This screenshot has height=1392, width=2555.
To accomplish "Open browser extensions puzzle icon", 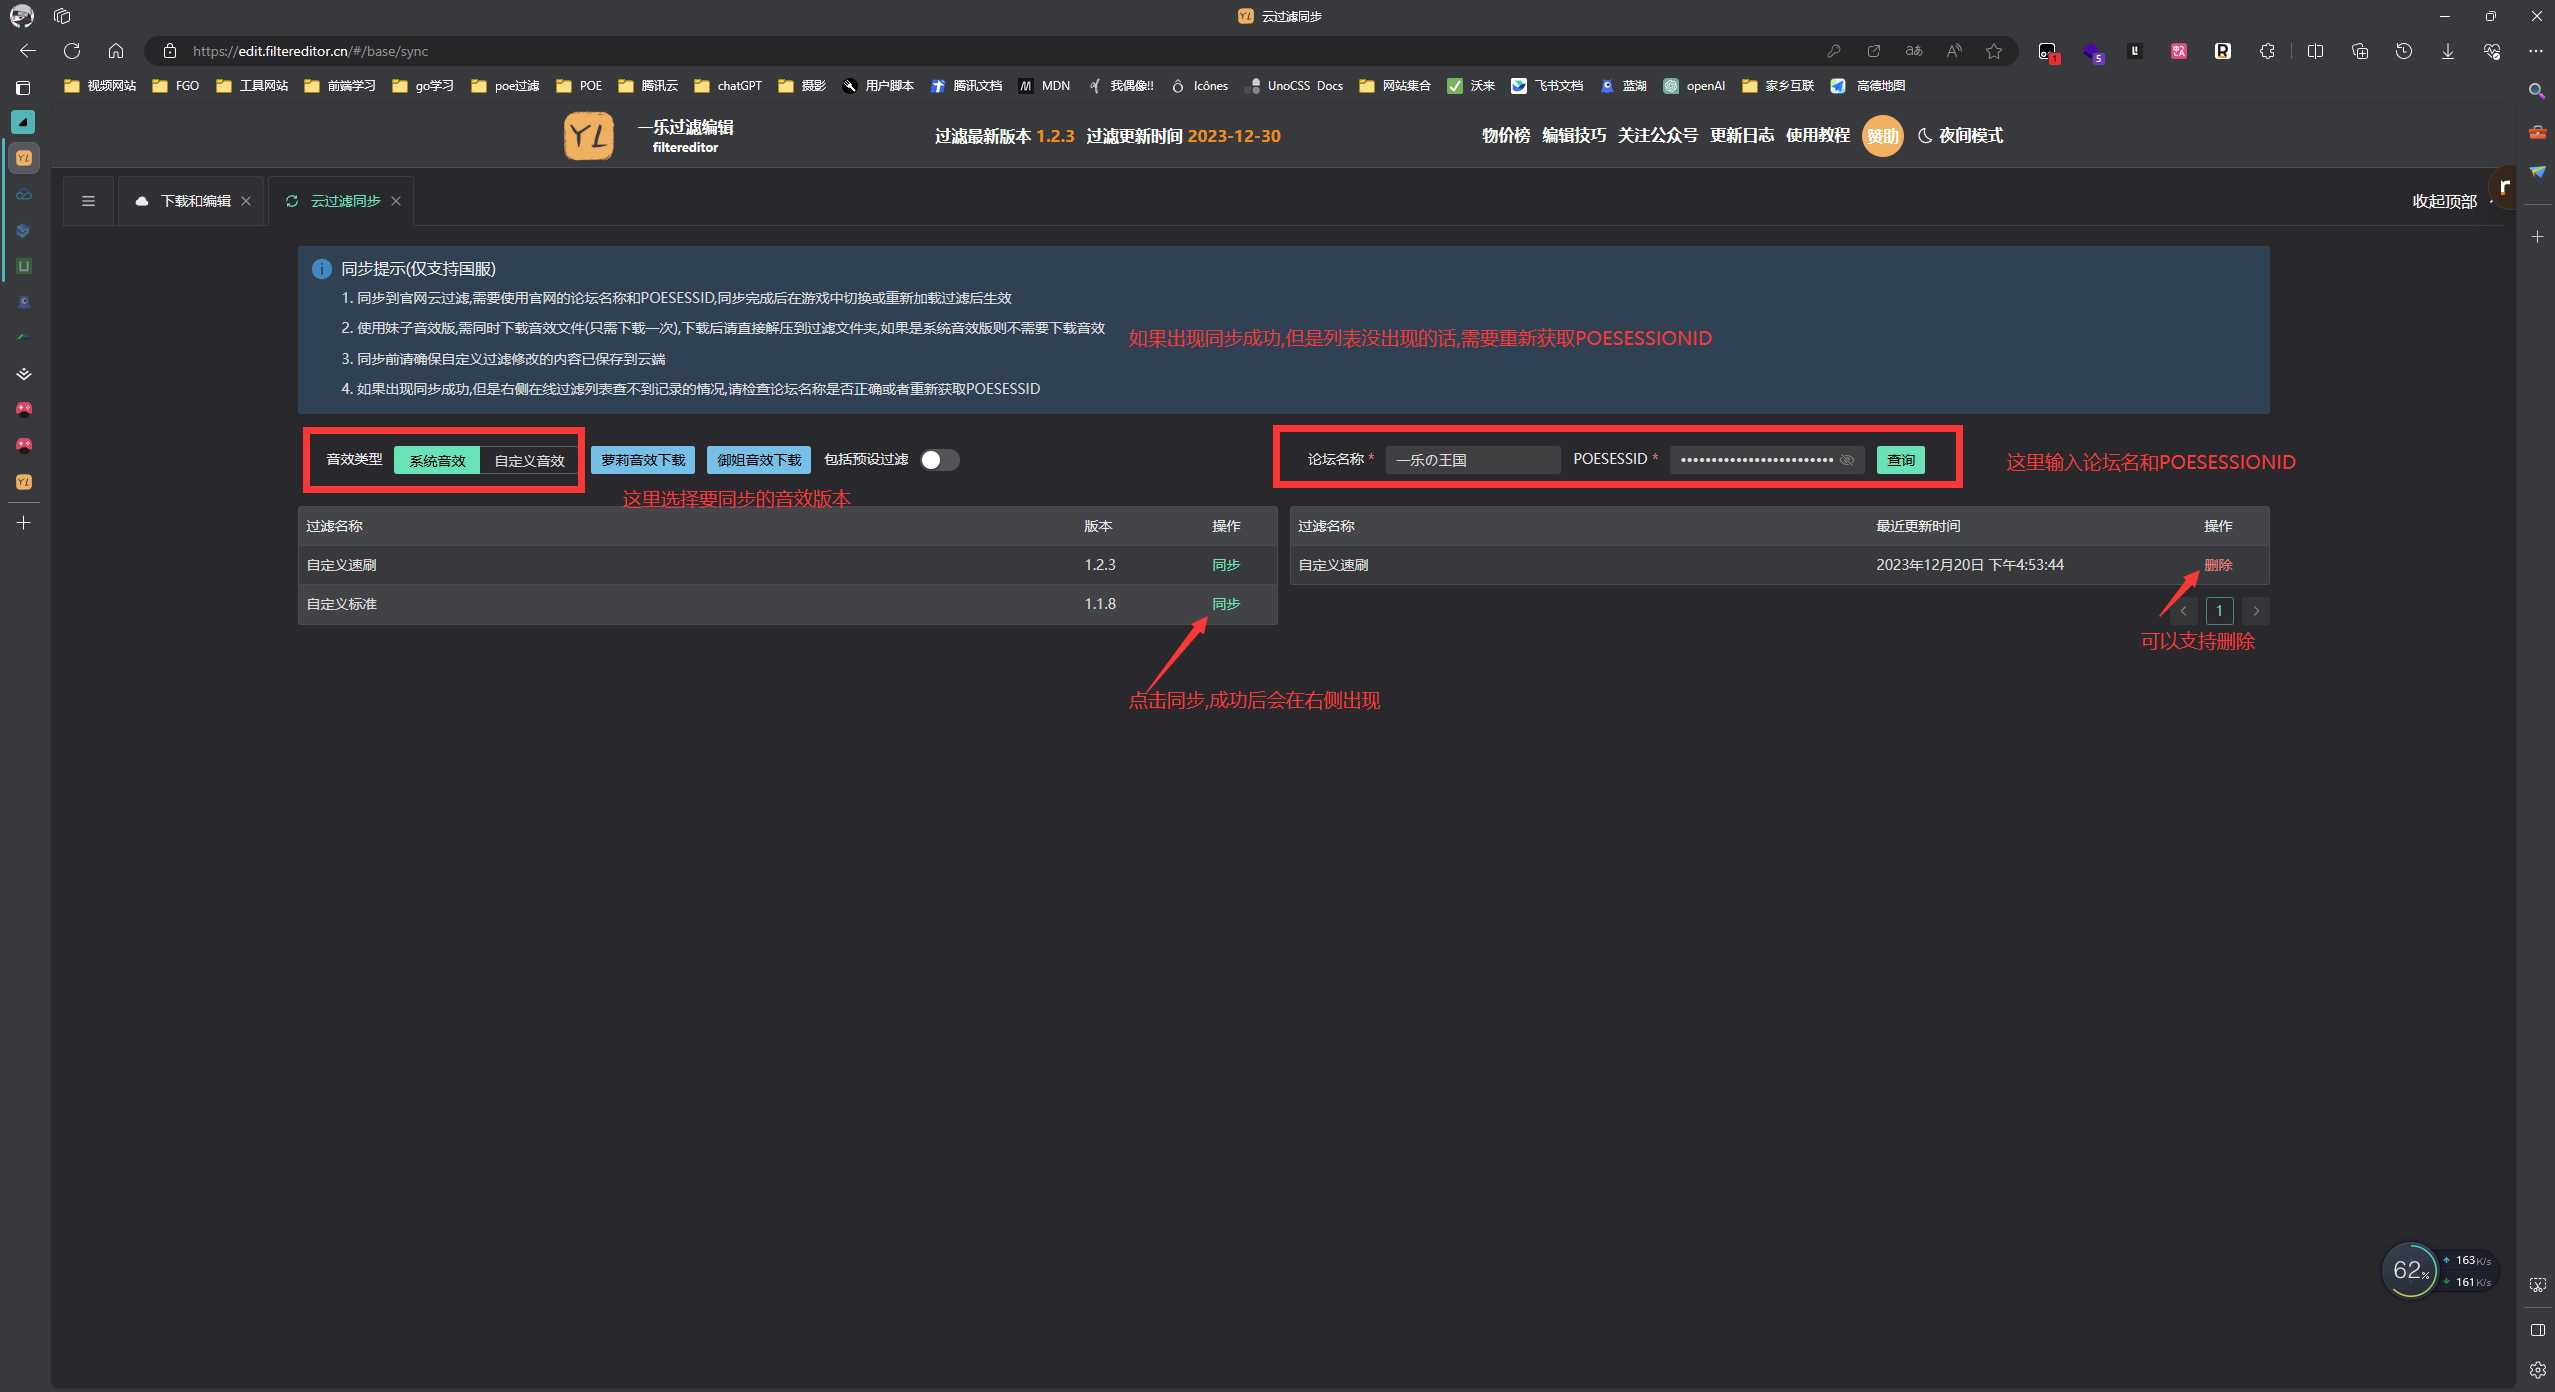I will (x=2267, y=51).
